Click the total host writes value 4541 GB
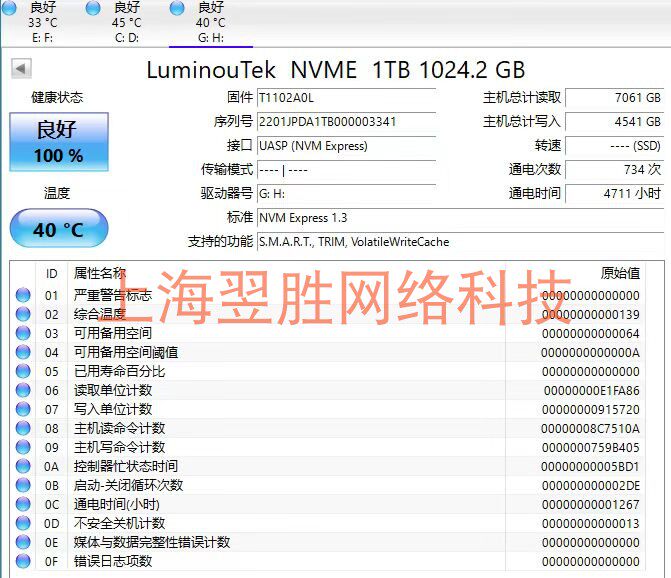This screenshot has width=671, height=578. 615,122
